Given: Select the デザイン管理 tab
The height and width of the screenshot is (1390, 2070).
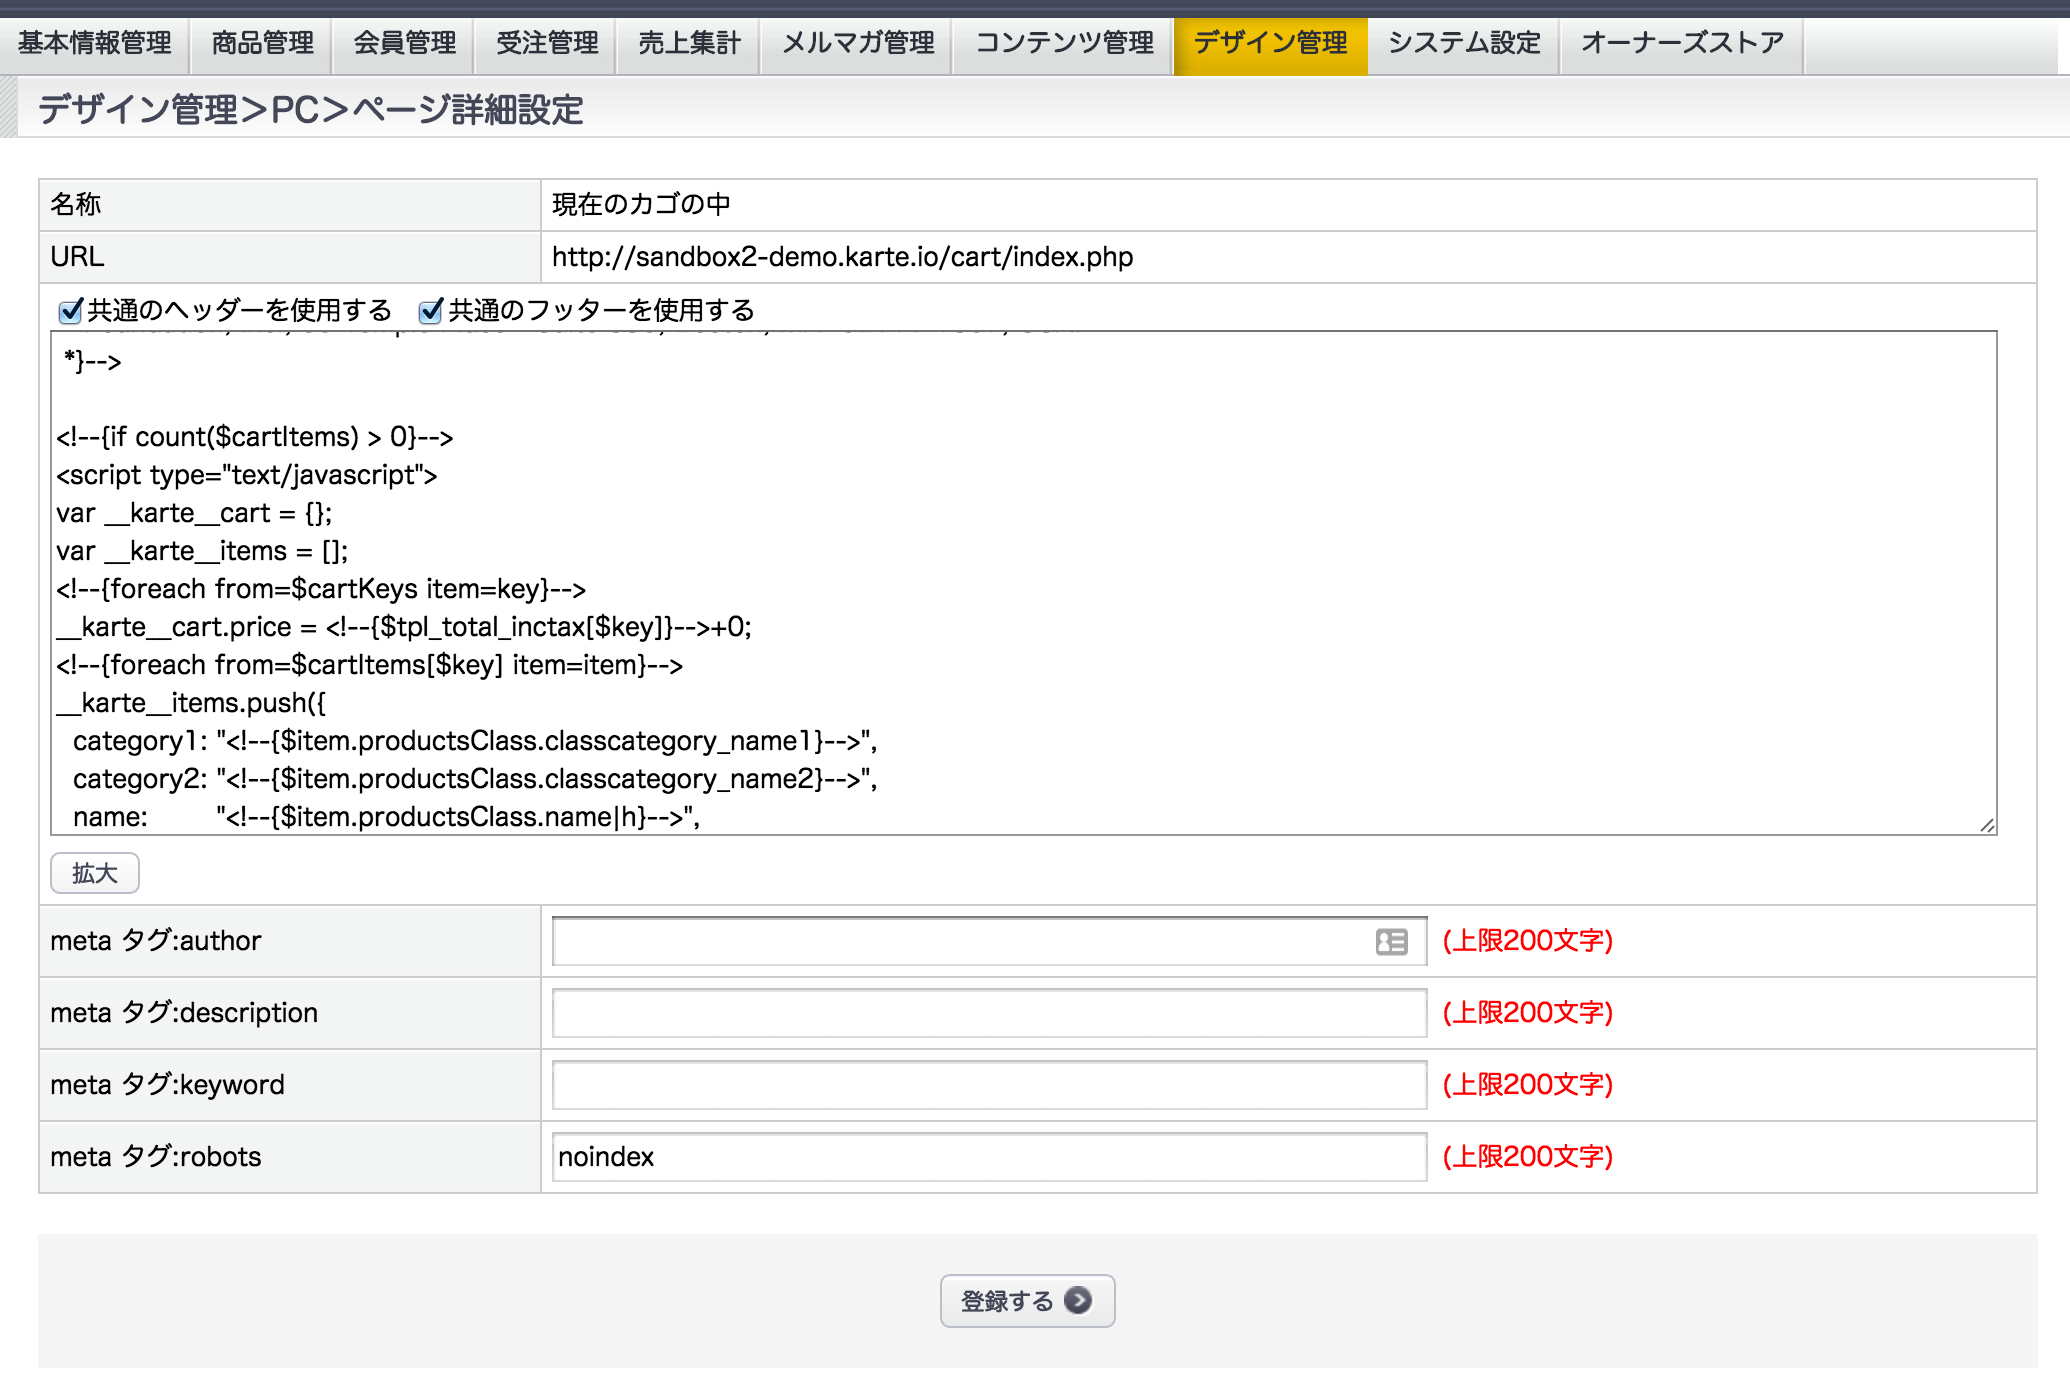Looking at the screenshot, I should 1270,44.
